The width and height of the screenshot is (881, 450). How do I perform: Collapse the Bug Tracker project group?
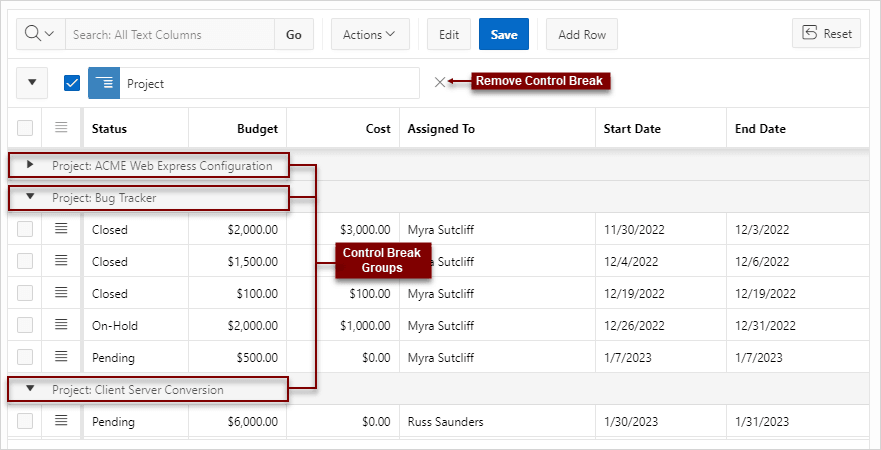coord(30,197)
